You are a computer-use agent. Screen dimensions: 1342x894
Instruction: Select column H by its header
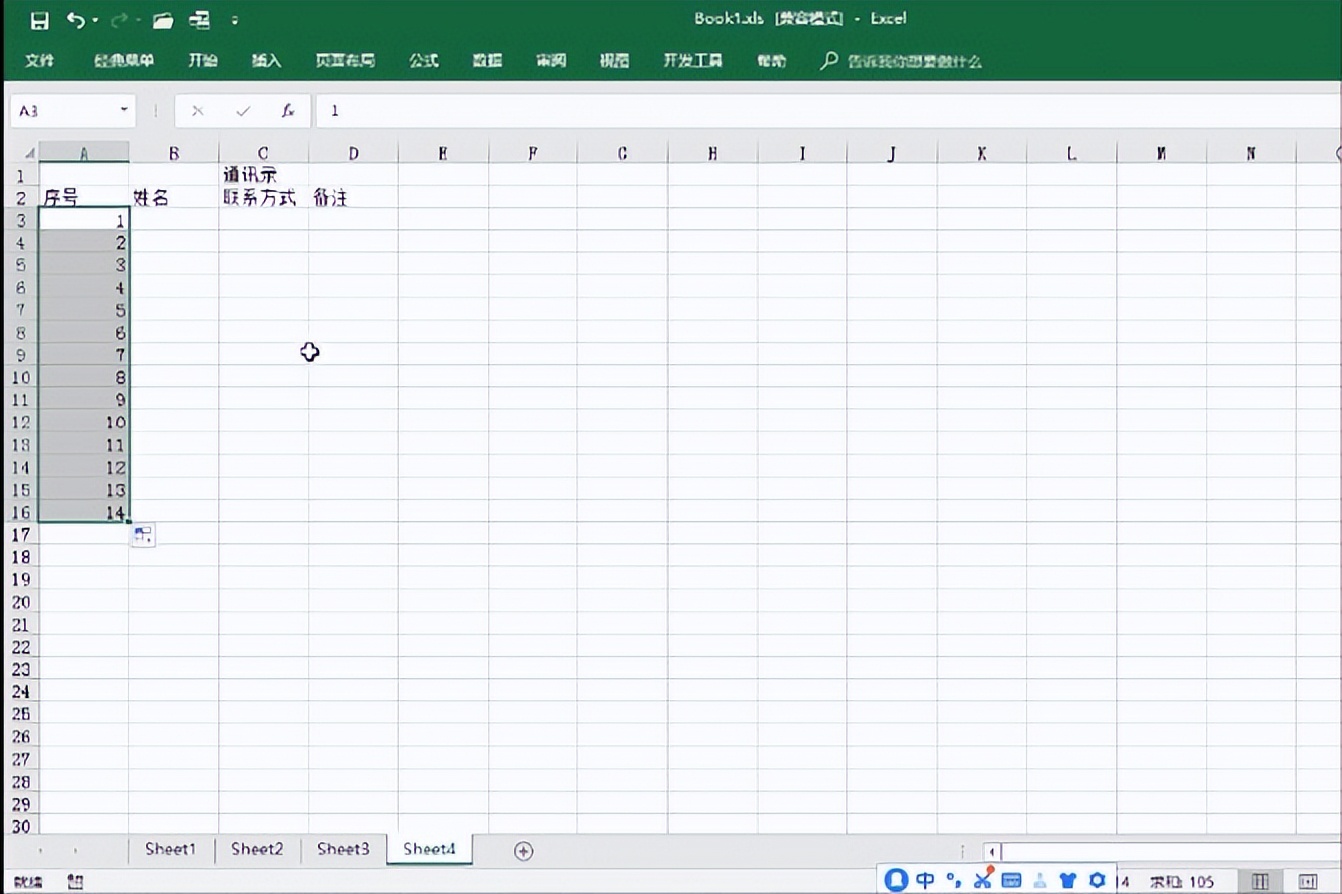point(712,153)
